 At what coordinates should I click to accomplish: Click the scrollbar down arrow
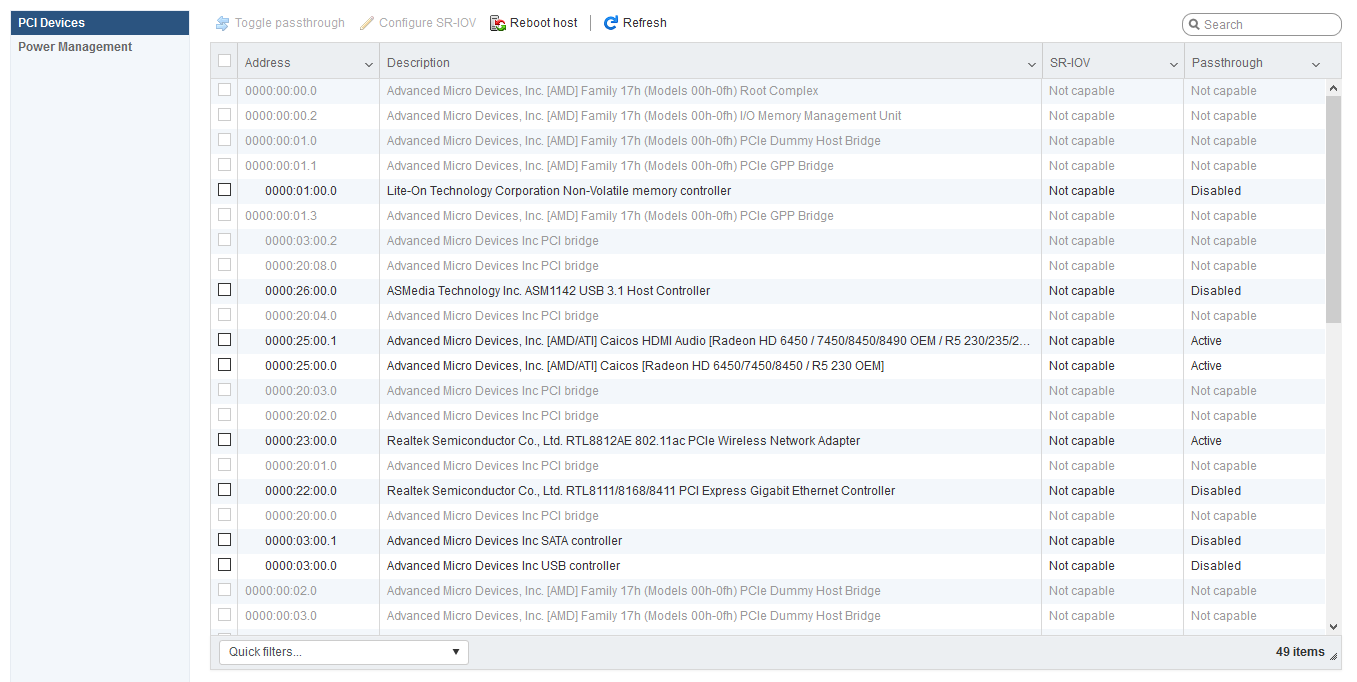(x=1333, y=626)
